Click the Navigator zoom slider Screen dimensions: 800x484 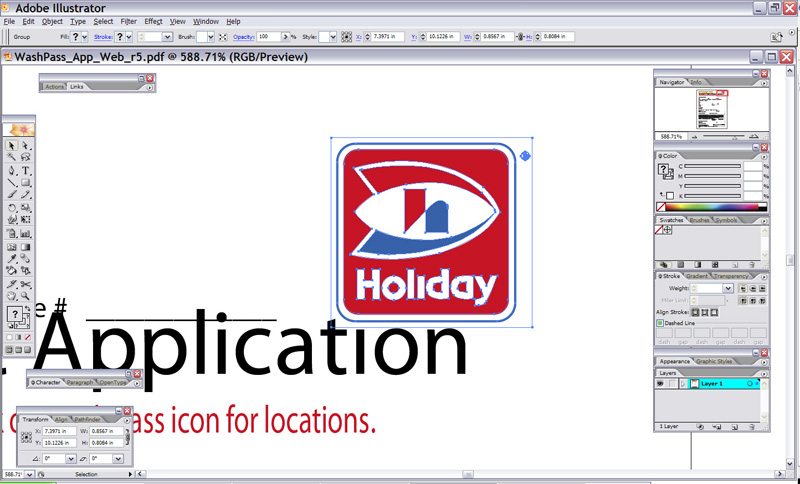pyautogui.click(x=724, y=136)
